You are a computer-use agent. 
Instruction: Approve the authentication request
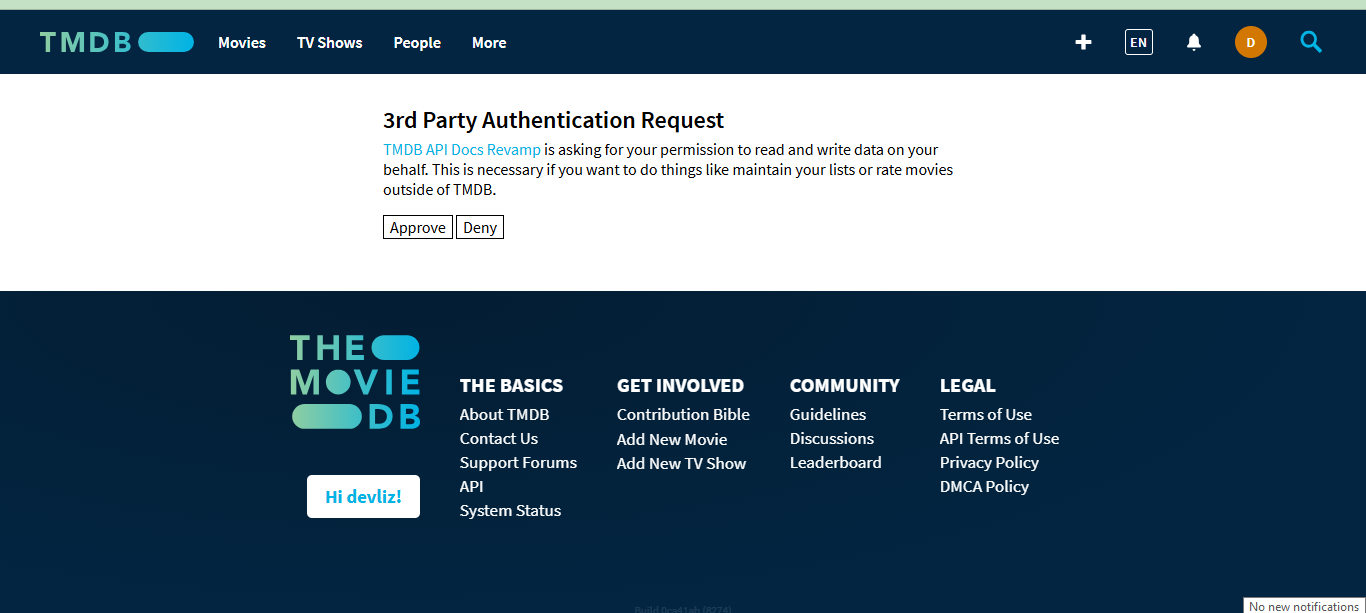coord(418,227)
